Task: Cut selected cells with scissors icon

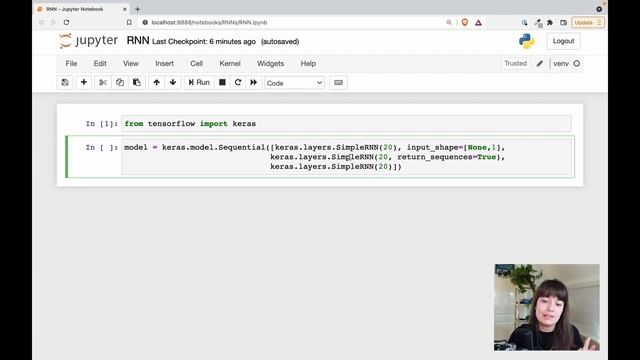Action: (x=103, y=82)
